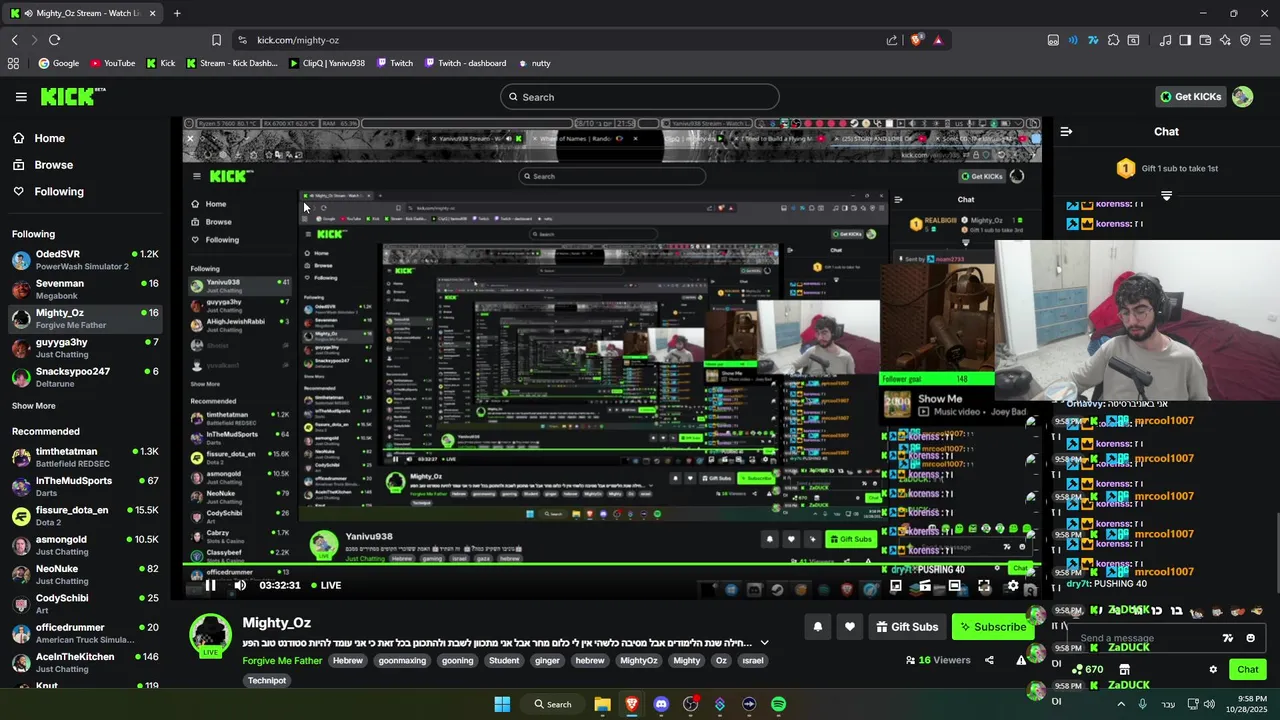Expand the stream title description chevron
The width and height of the screenshot is (1280, 720).
point(764,643)
